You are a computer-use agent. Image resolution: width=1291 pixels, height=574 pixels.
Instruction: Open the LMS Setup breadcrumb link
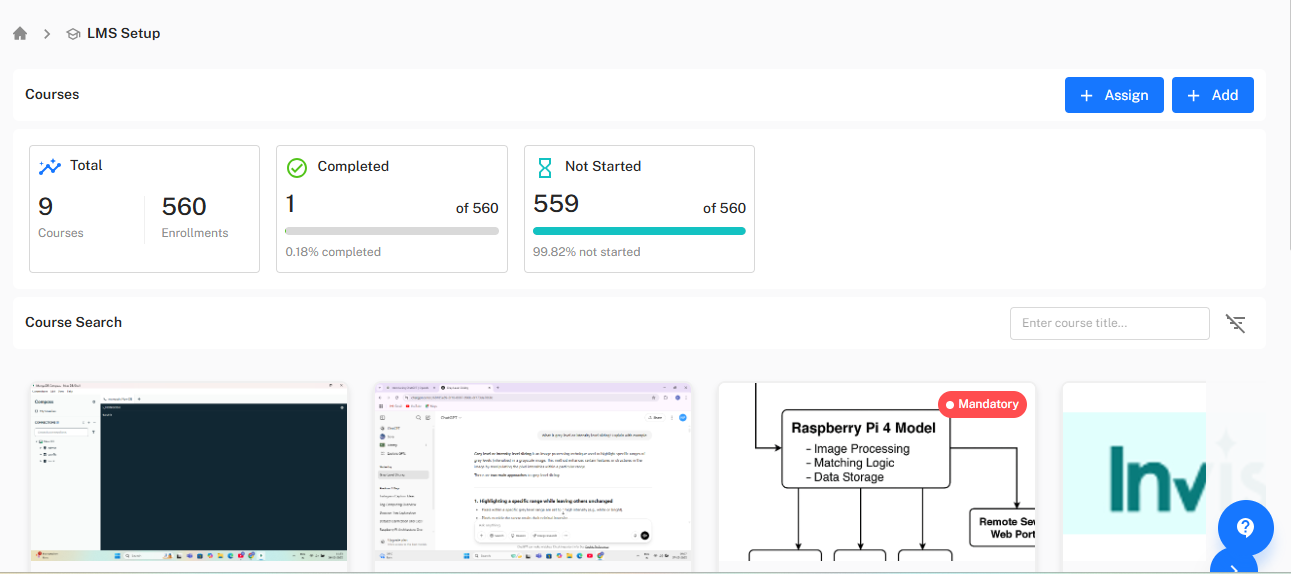(x=123, y=33)
